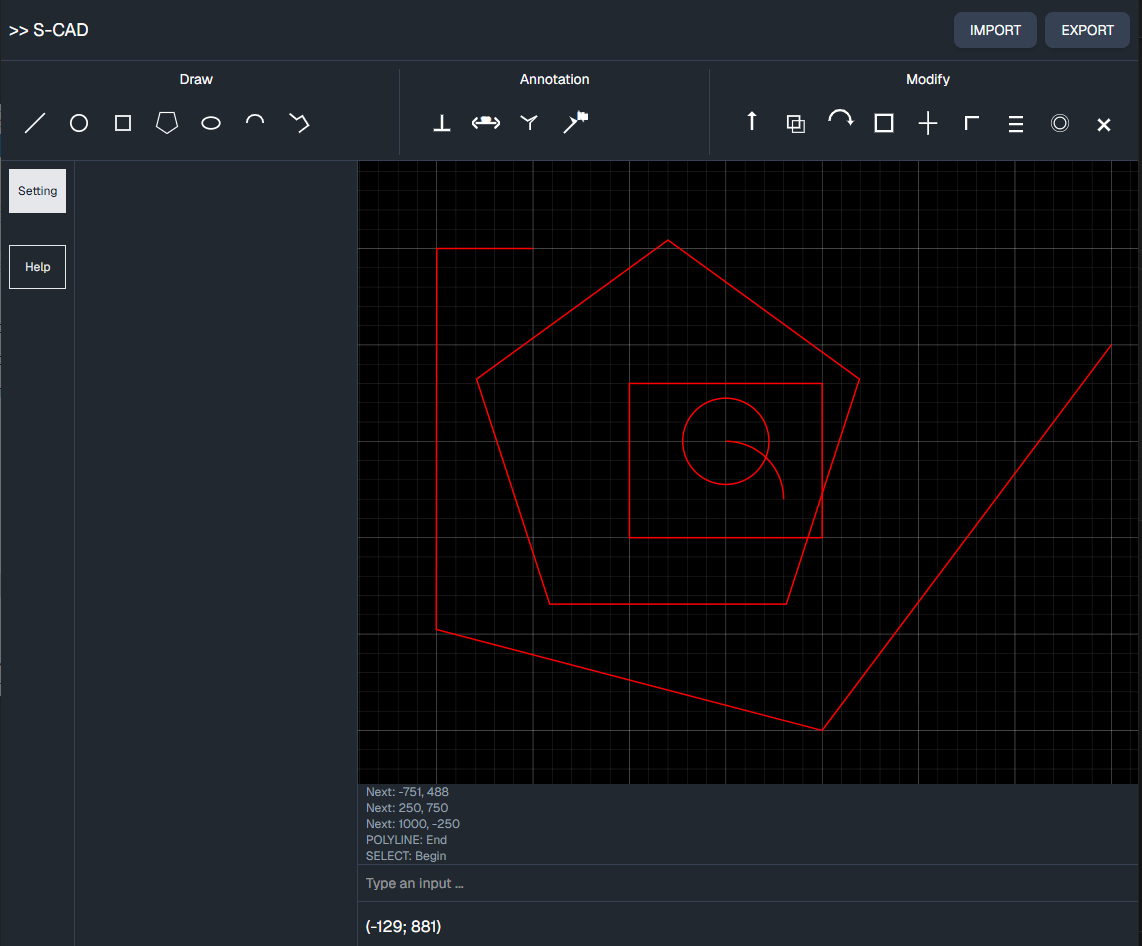Choose the Rectangle draw tool

coord(123,123)
